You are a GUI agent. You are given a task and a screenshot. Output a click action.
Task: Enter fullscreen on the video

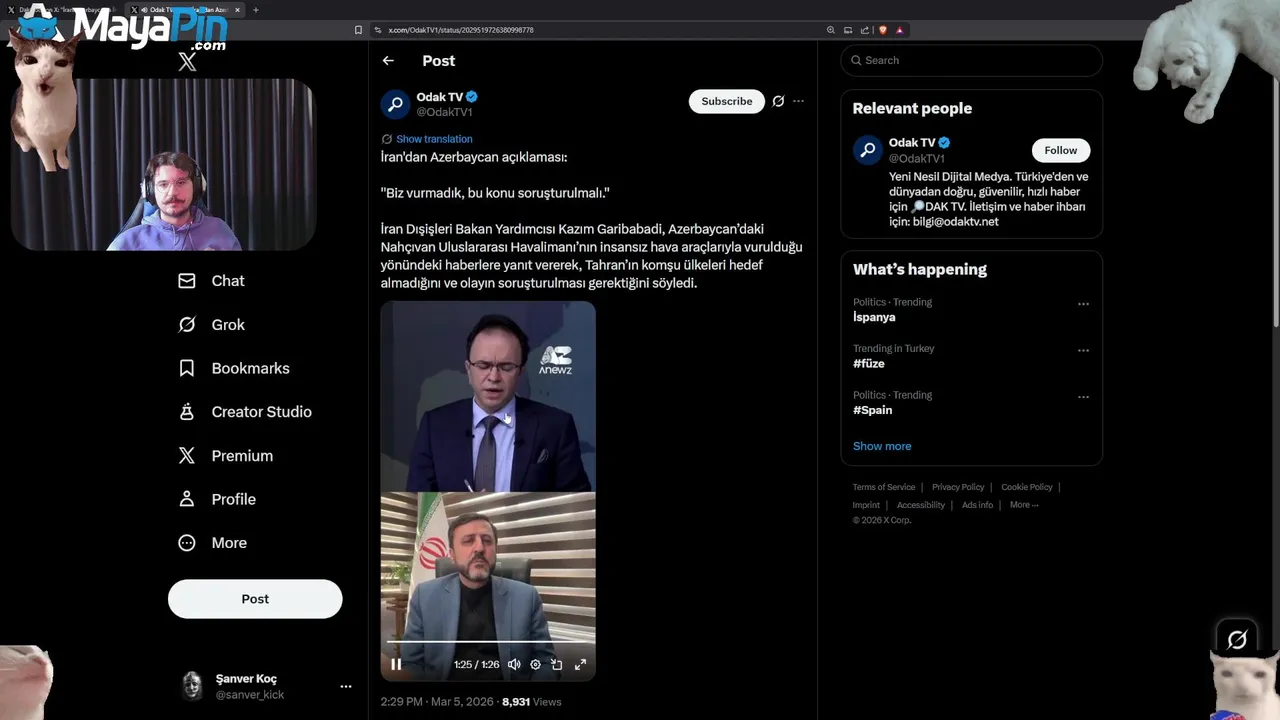point(580,664)
